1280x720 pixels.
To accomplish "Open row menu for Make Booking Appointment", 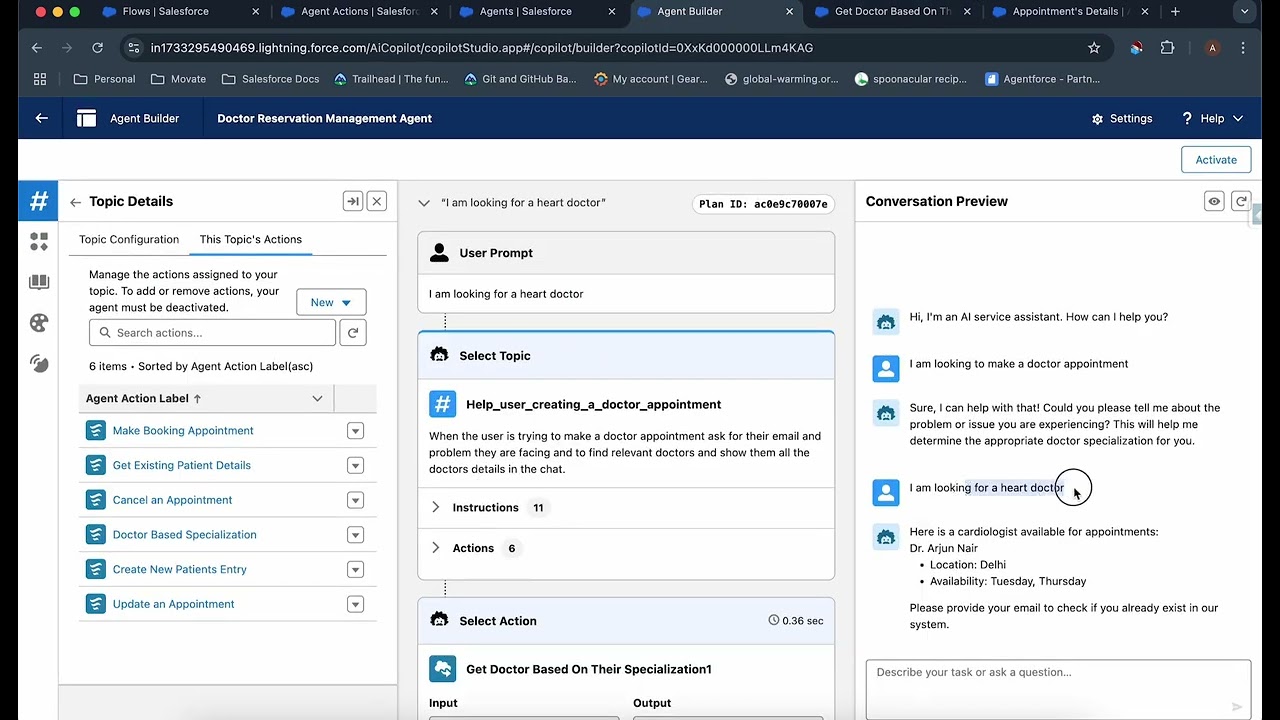I will (x=355, y=431).
